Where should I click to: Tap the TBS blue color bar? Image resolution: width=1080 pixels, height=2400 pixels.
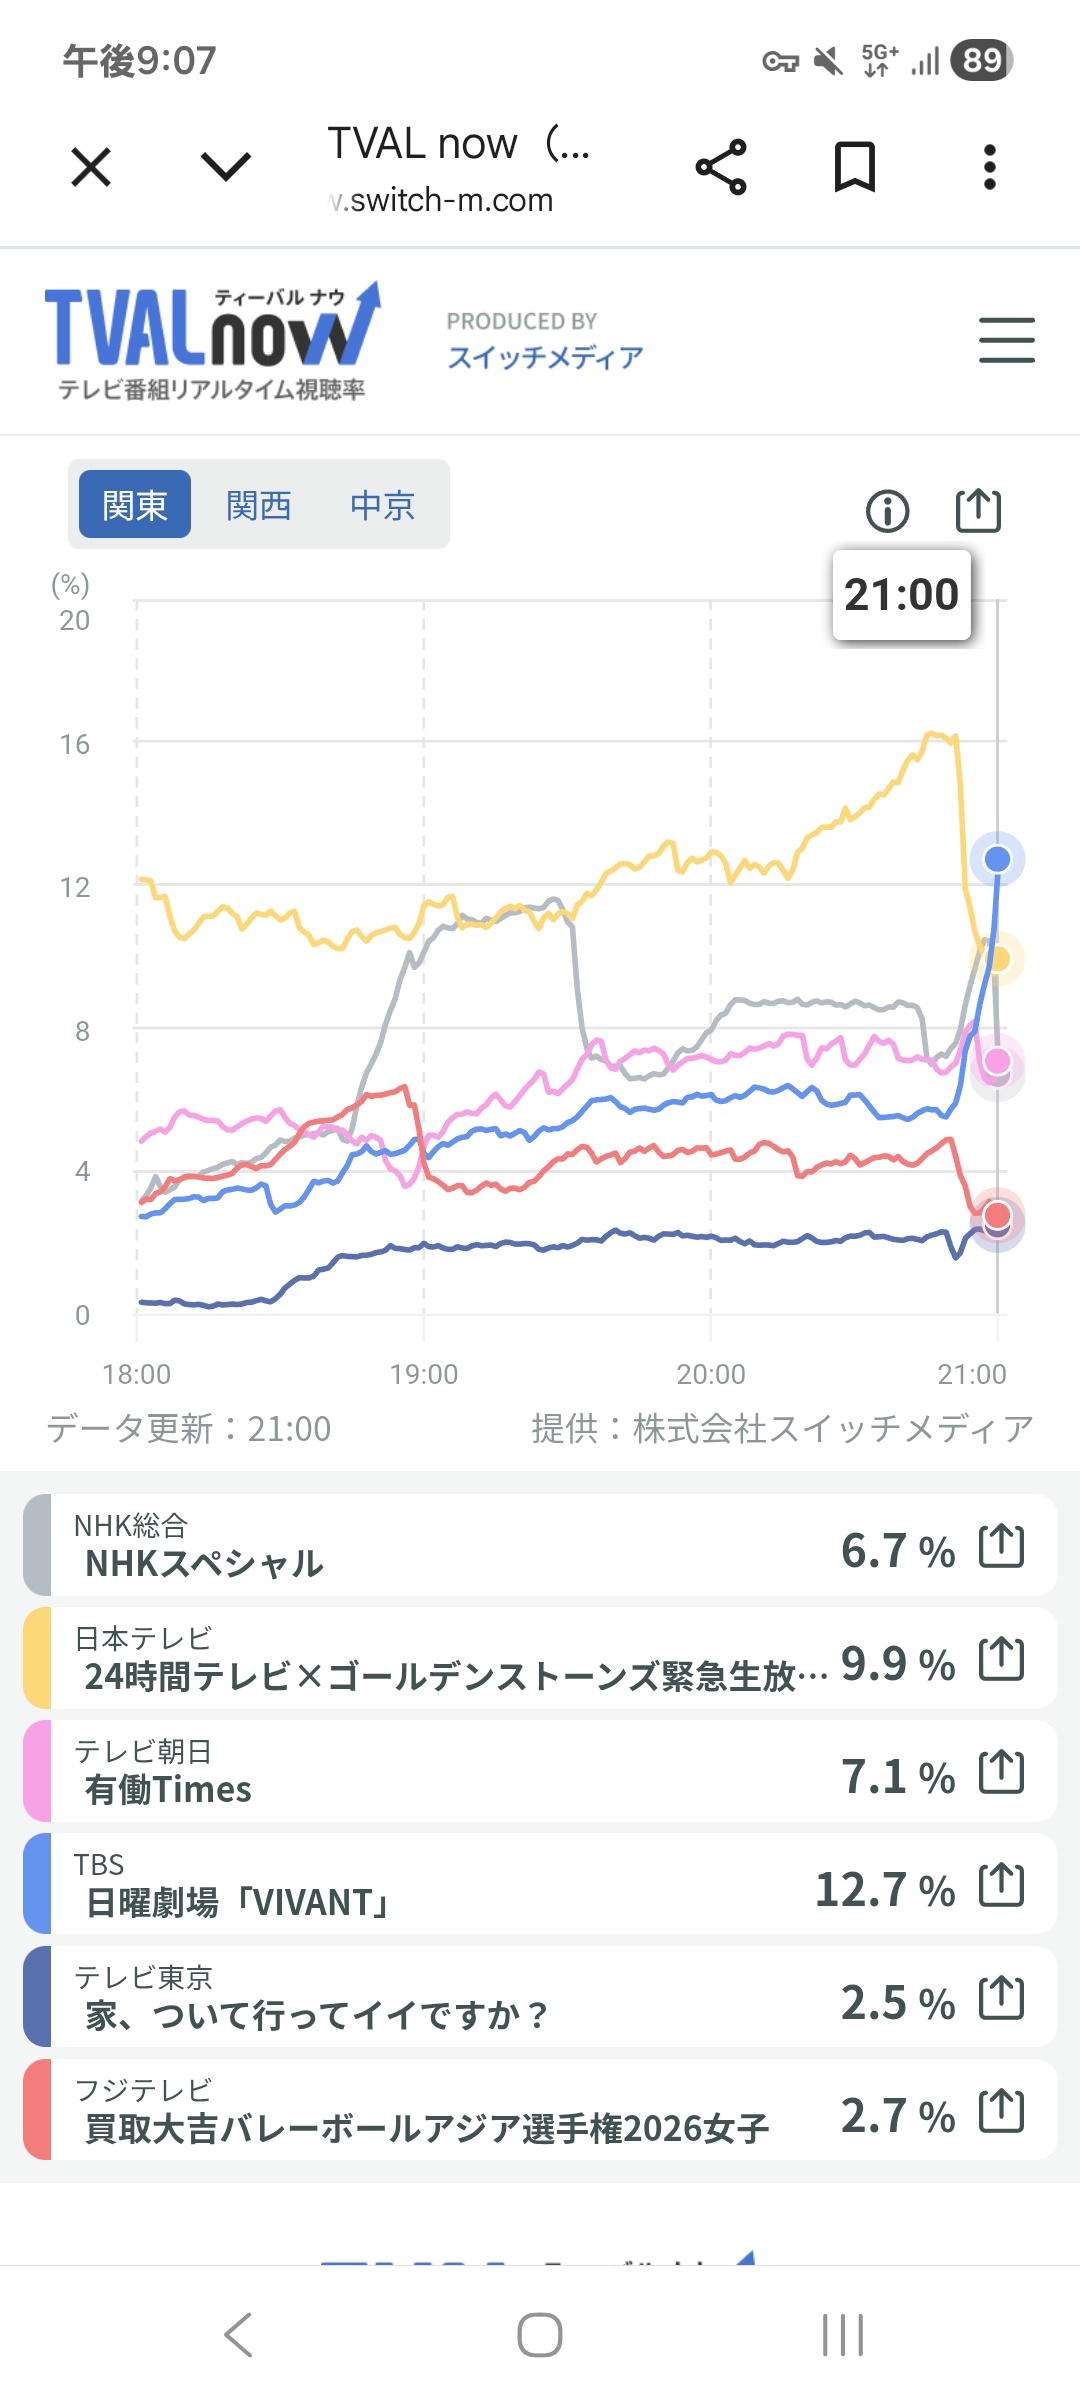(37, 1884)
